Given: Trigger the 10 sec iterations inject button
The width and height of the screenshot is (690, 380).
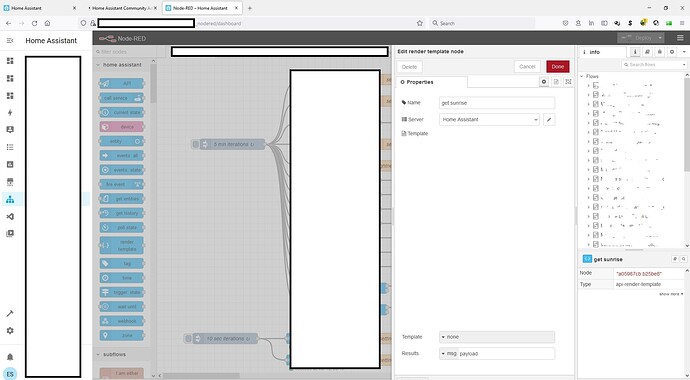Looking at the screenshot, I should [x=188, y=339].
